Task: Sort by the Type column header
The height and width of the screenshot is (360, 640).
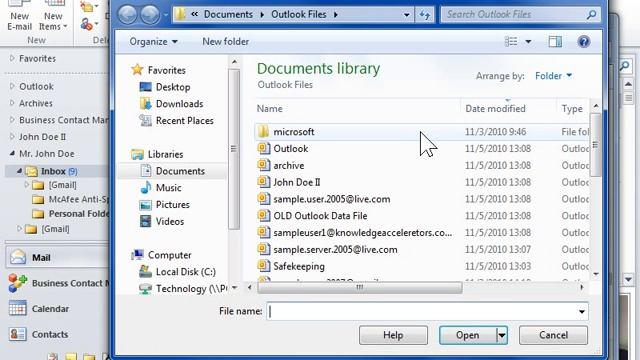Action: (x=572, y=109)
